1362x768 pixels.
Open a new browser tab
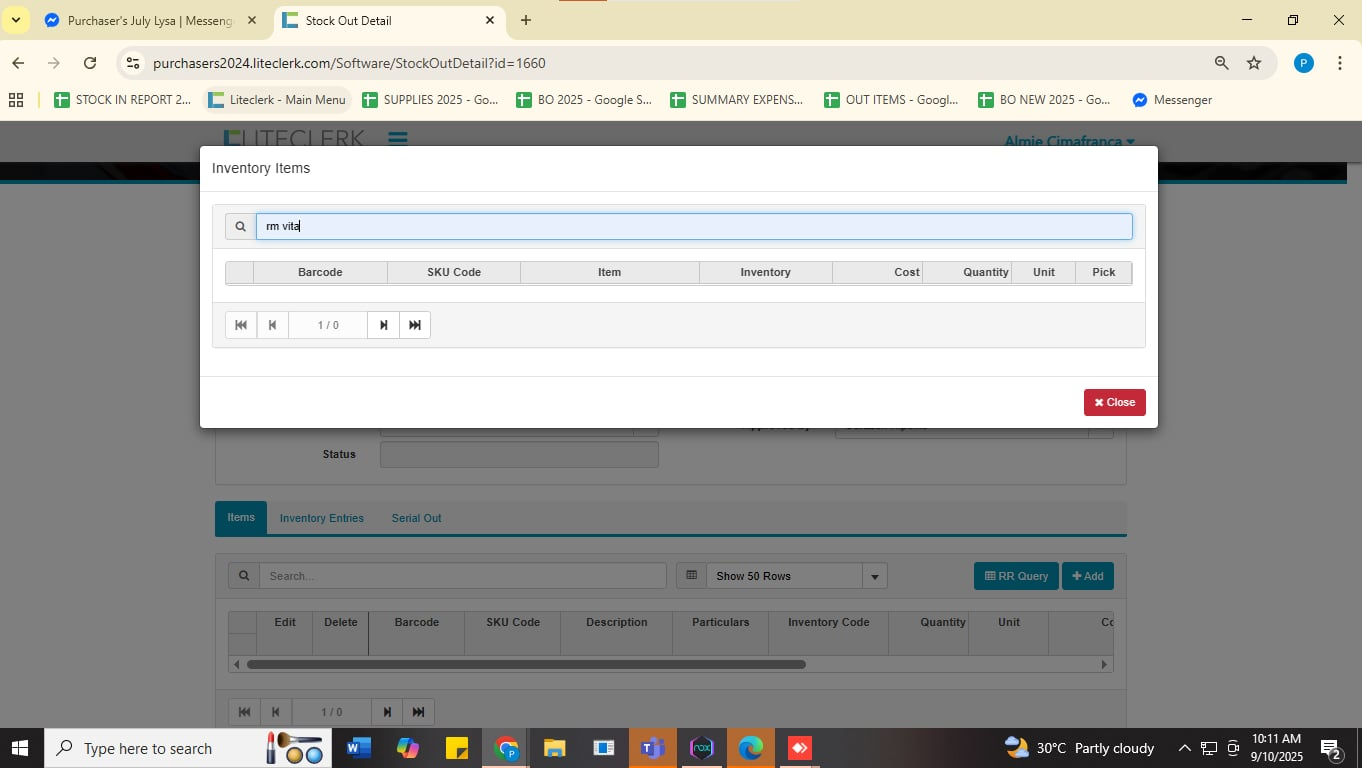coord(526,20)
